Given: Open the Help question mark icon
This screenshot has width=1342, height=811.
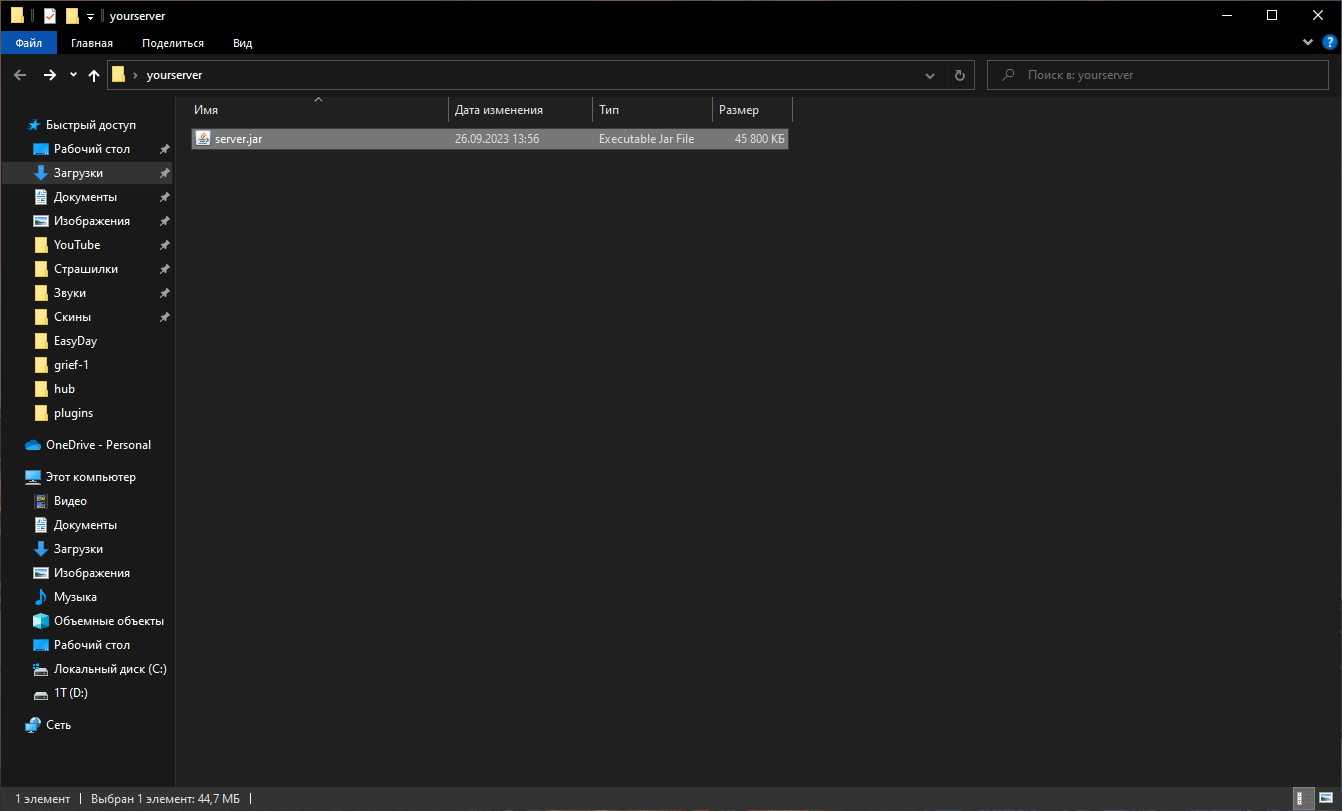Looking at the screenshot, I should click(x=1329, y=43).
